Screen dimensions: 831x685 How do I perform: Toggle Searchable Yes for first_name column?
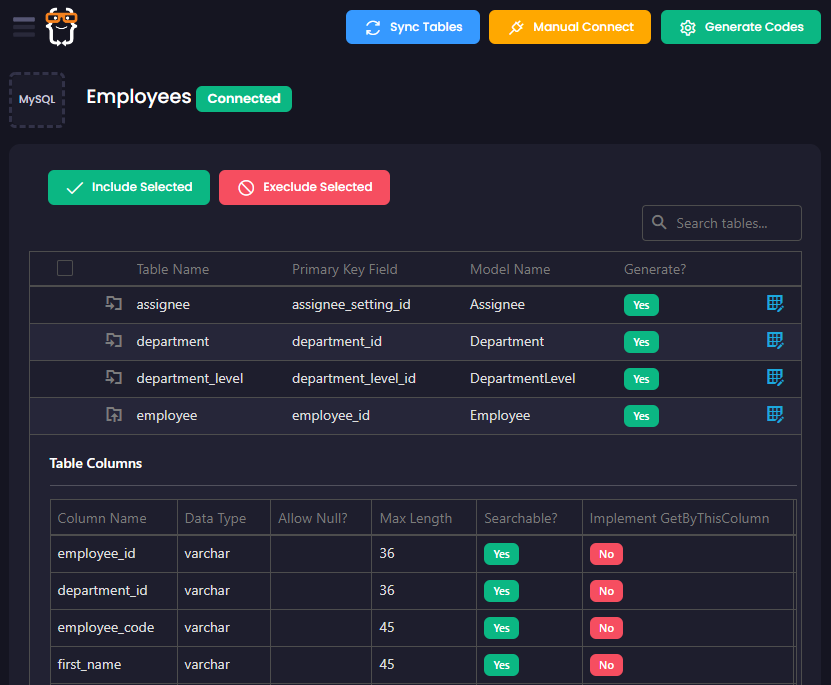point(501,665)
